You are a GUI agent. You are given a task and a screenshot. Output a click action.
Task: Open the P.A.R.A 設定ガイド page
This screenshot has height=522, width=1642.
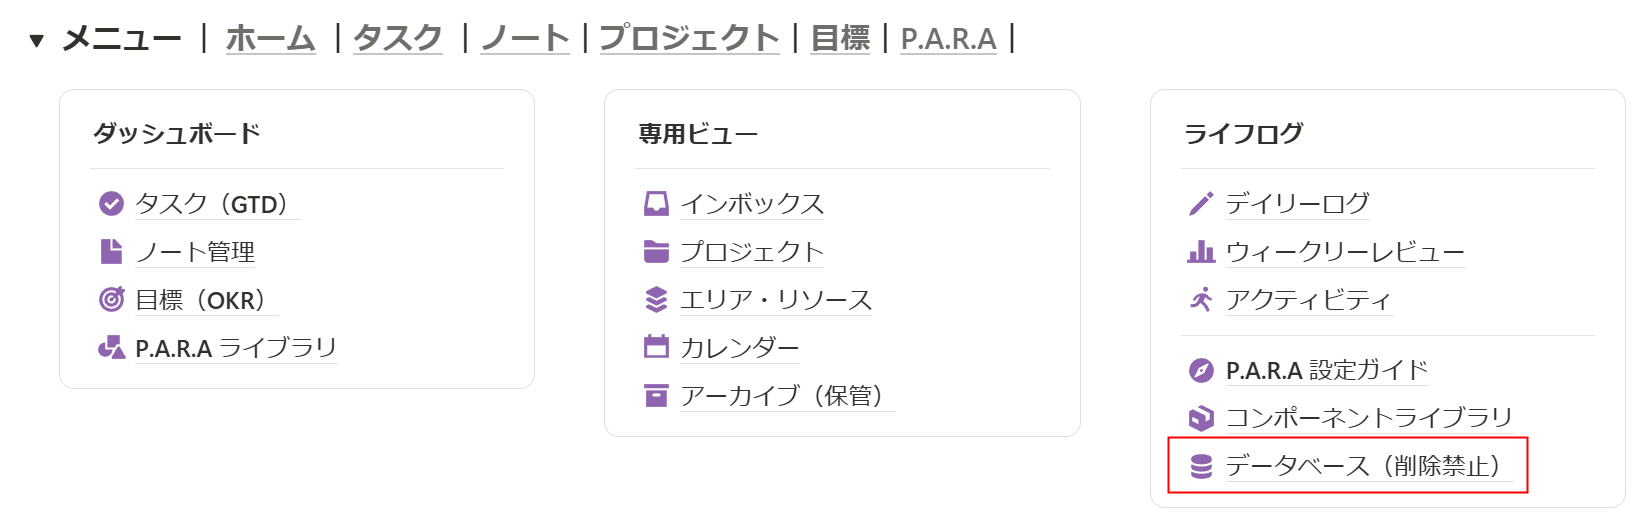tap(1327, 370)
